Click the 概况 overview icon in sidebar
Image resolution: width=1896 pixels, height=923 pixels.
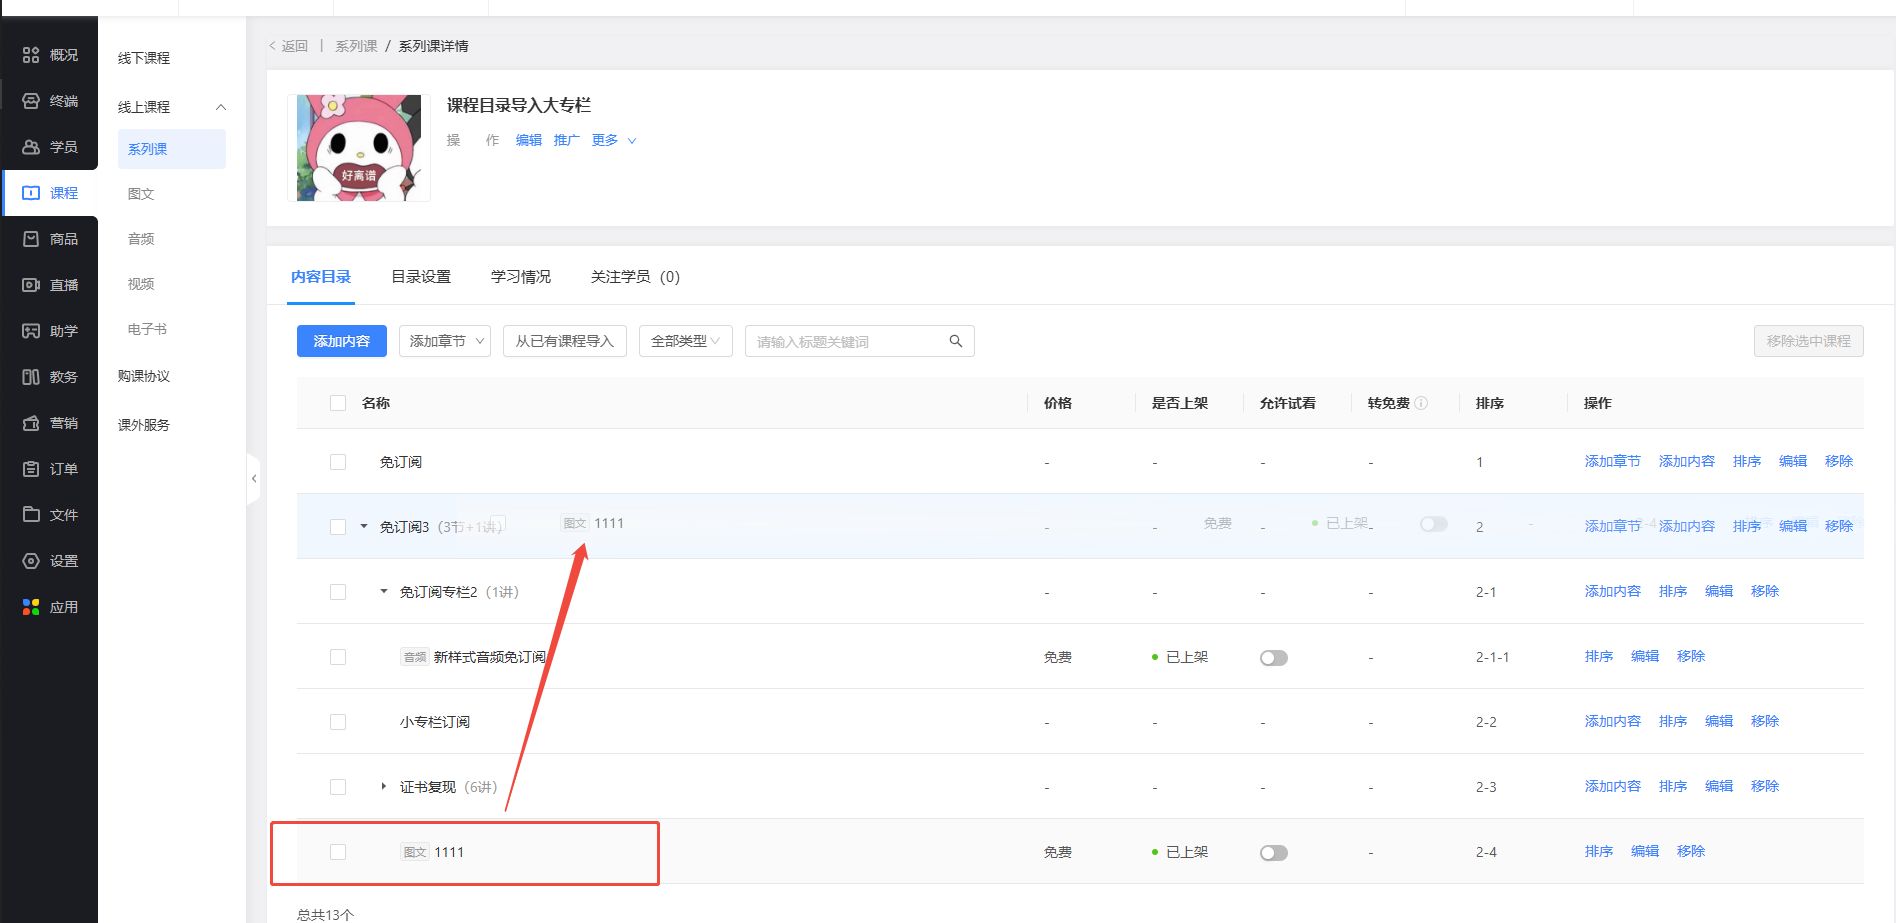pyautogui.click(x=31, y=55)
